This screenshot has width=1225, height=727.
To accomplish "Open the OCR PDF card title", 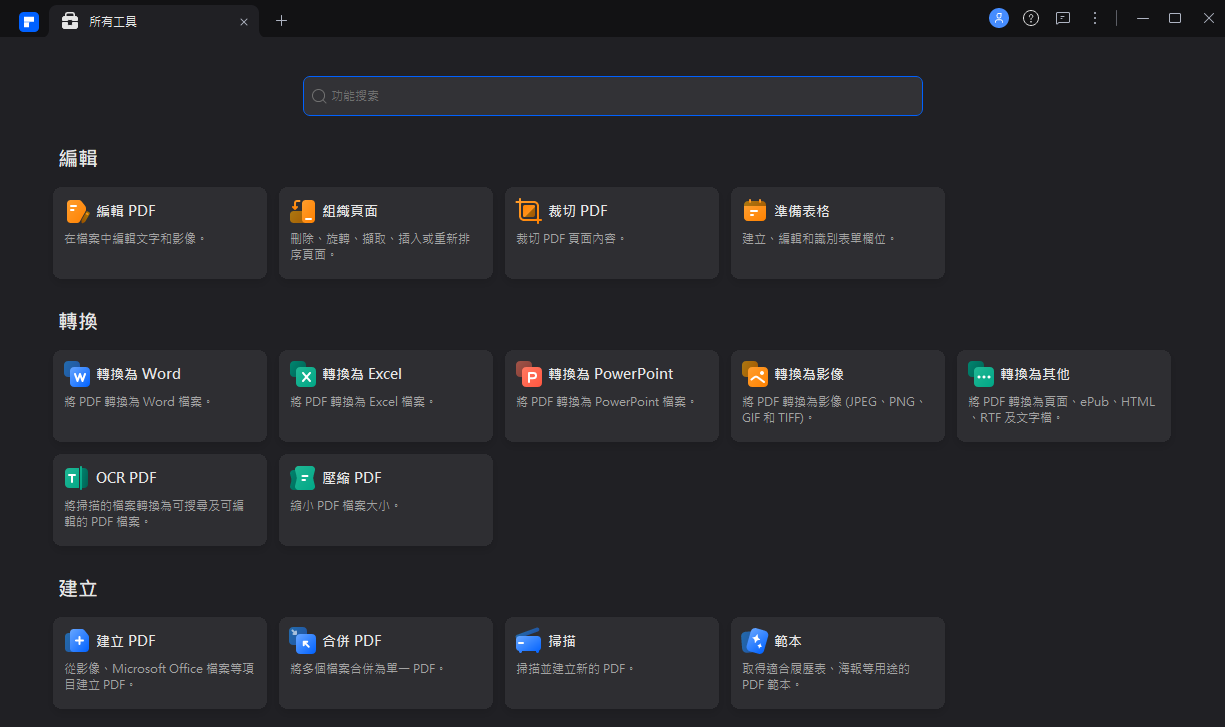I will click(x=127, y=478).
